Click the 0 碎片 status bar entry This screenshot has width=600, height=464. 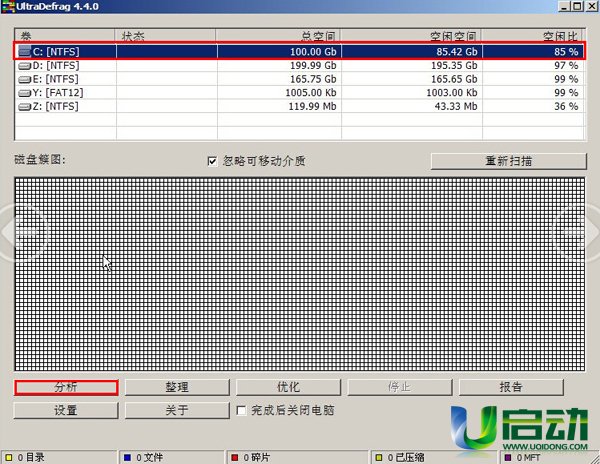(297, 457)
